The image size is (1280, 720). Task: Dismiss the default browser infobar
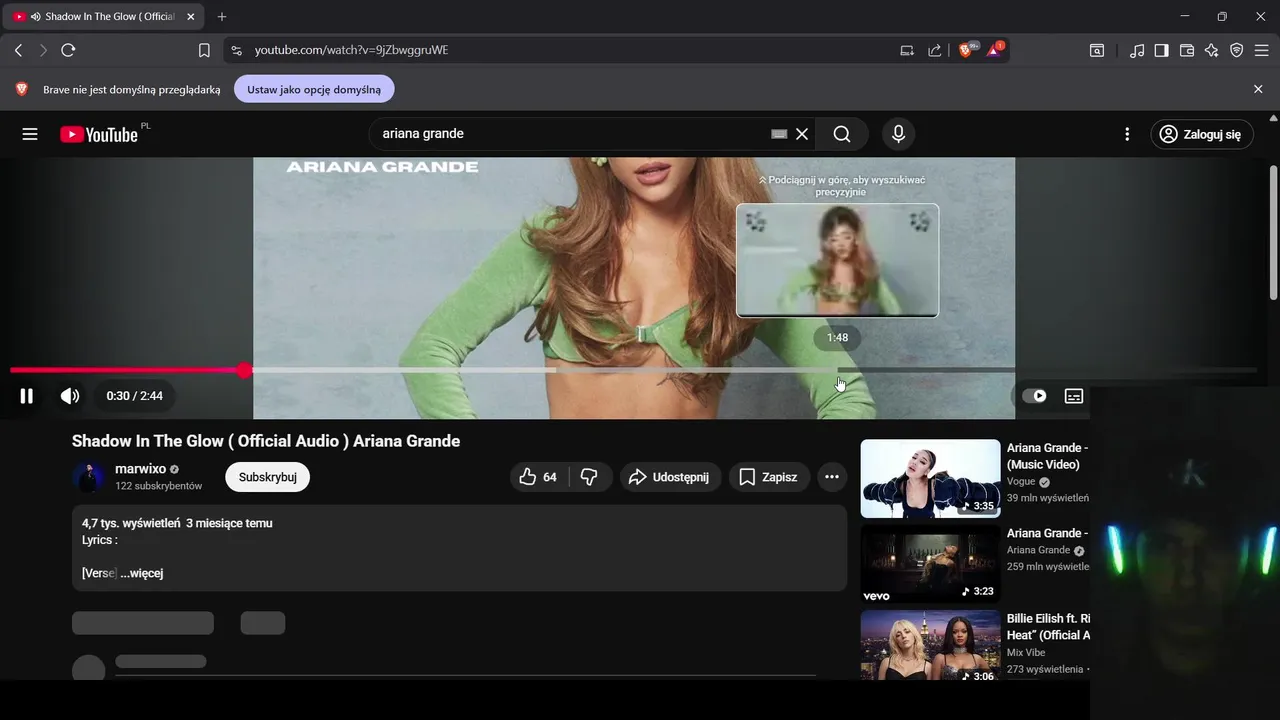point(1258,89)
